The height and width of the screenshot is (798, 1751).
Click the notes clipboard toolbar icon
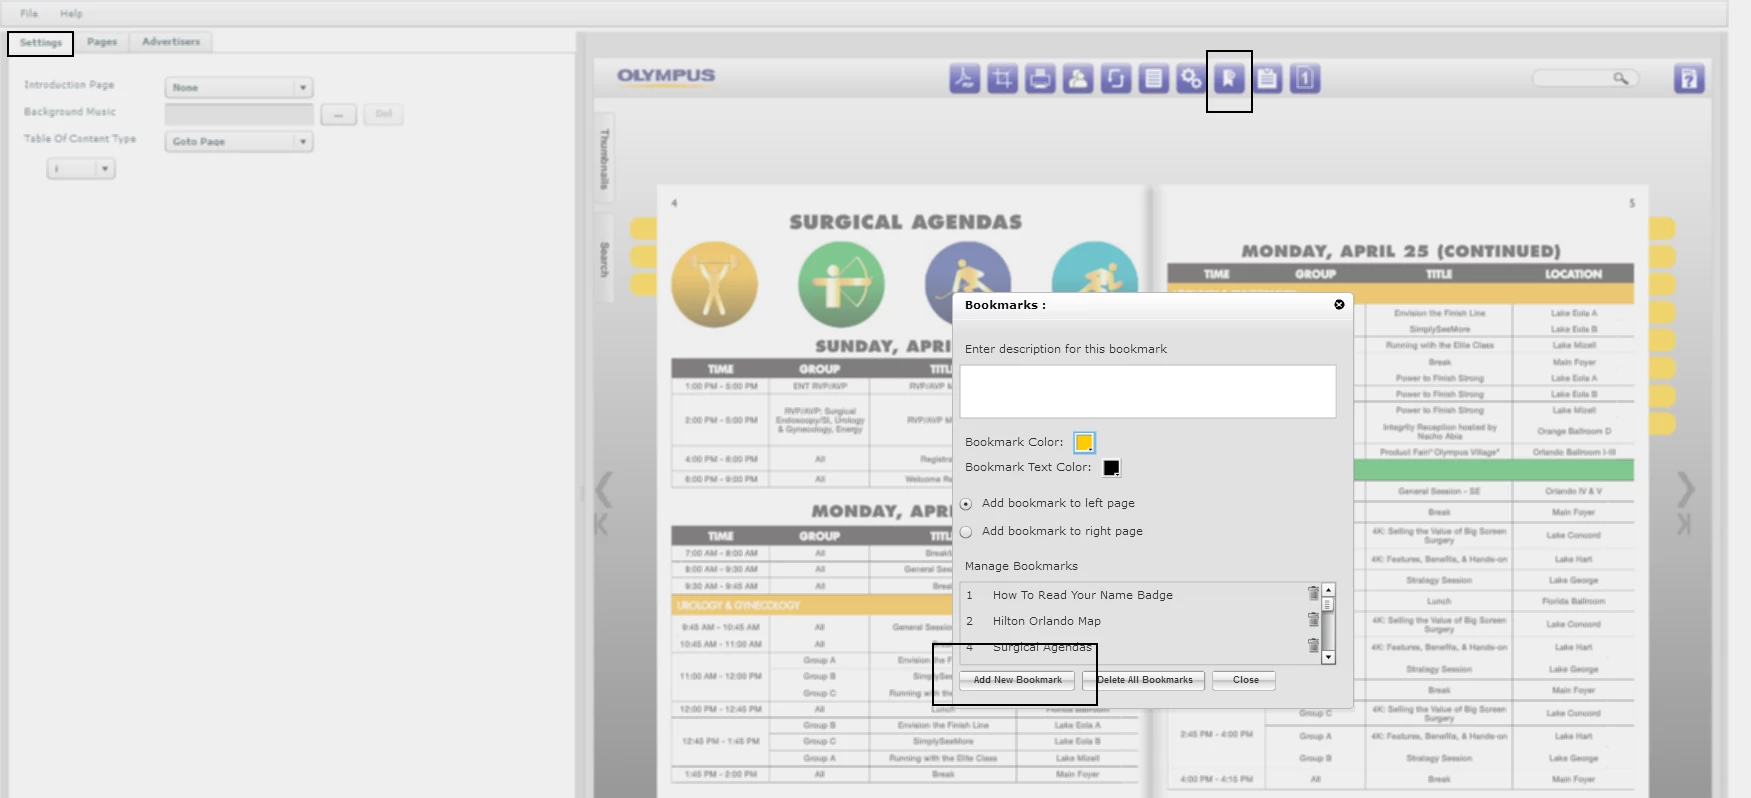1267,79
